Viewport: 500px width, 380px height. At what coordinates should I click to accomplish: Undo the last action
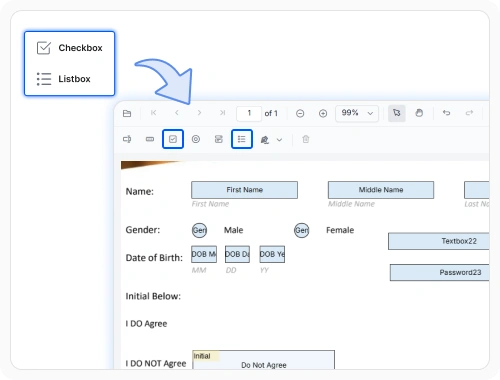click(x=446, y=113)
